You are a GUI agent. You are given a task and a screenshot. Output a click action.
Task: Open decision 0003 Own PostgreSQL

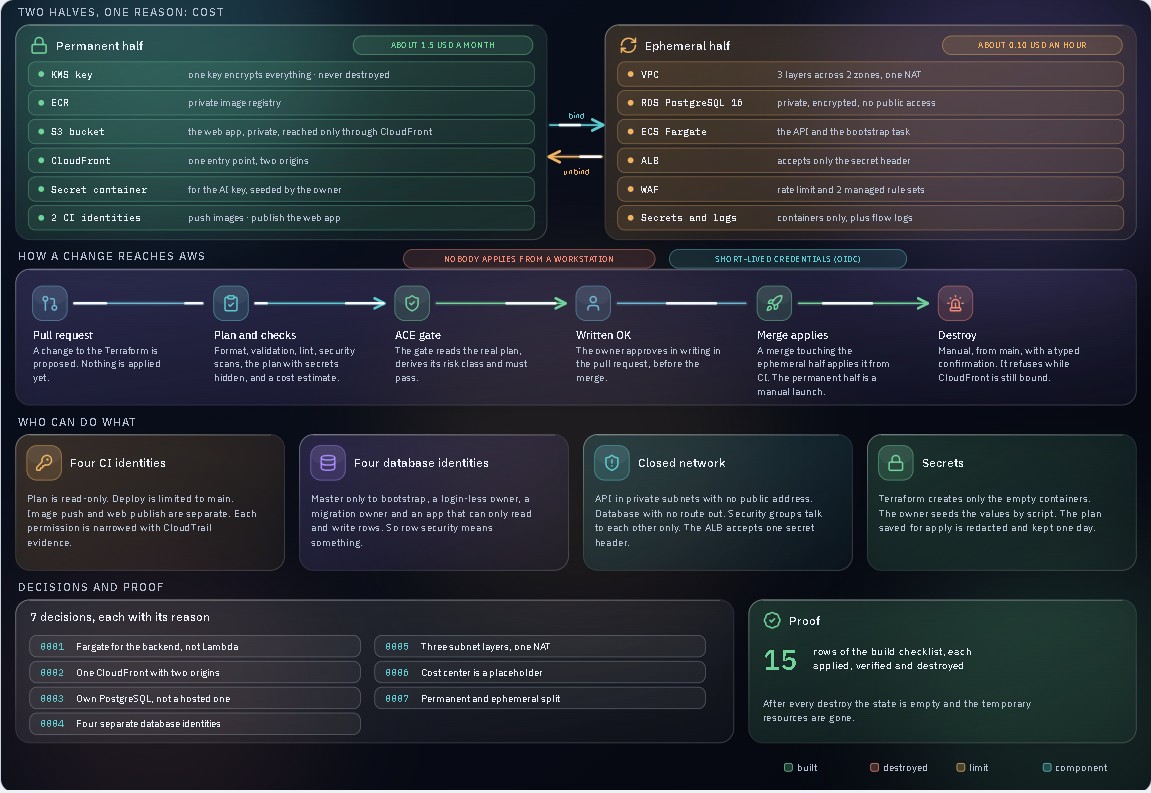(195, 698)
